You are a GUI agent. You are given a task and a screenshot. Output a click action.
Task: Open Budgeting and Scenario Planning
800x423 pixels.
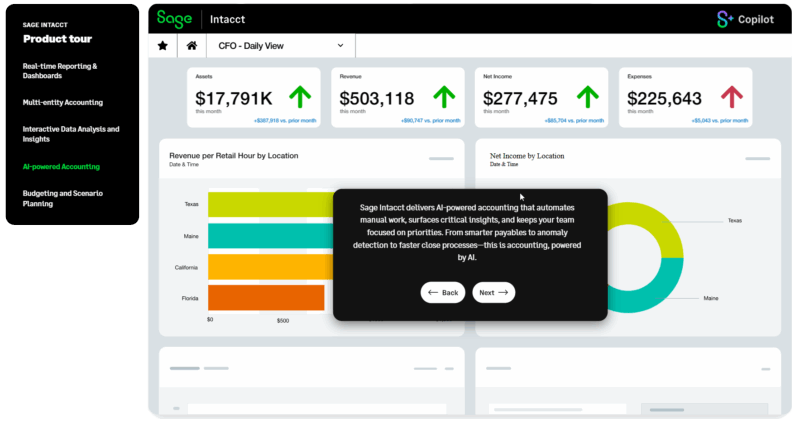pyautogui.click(x=63, y=198)
